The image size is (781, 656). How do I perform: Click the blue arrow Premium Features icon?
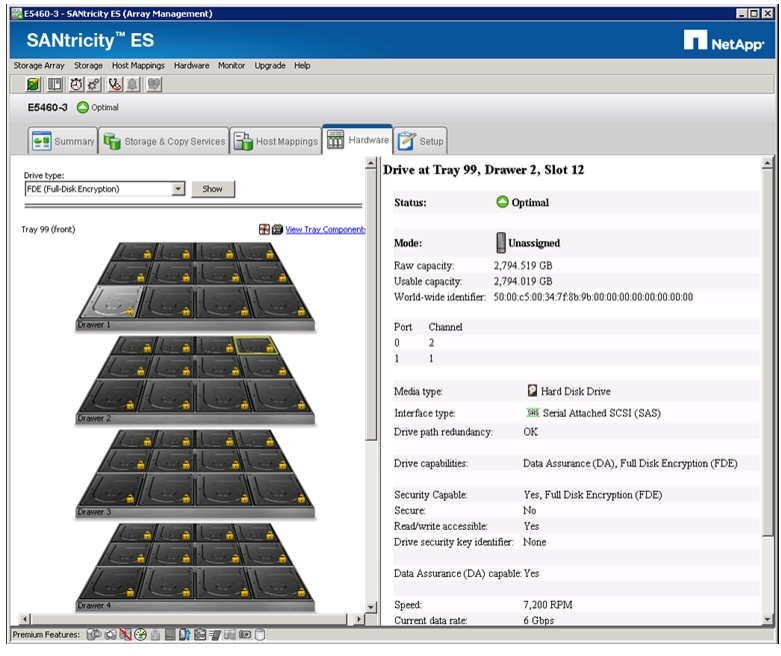tap(184, 635)
